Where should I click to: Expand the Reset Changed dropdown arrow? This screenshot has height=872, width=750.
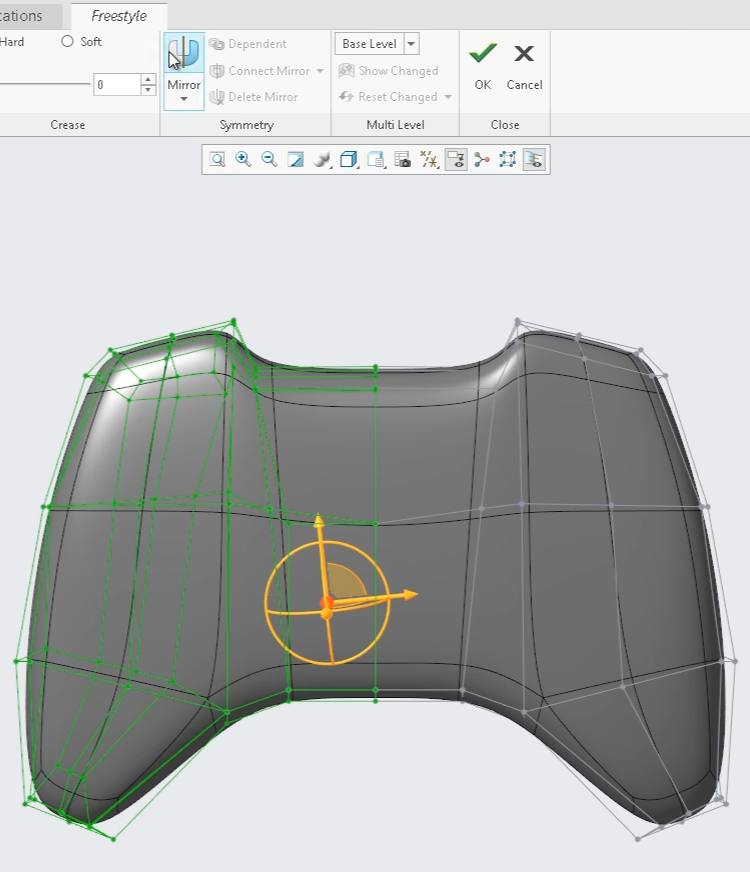(x=448, y=97)
